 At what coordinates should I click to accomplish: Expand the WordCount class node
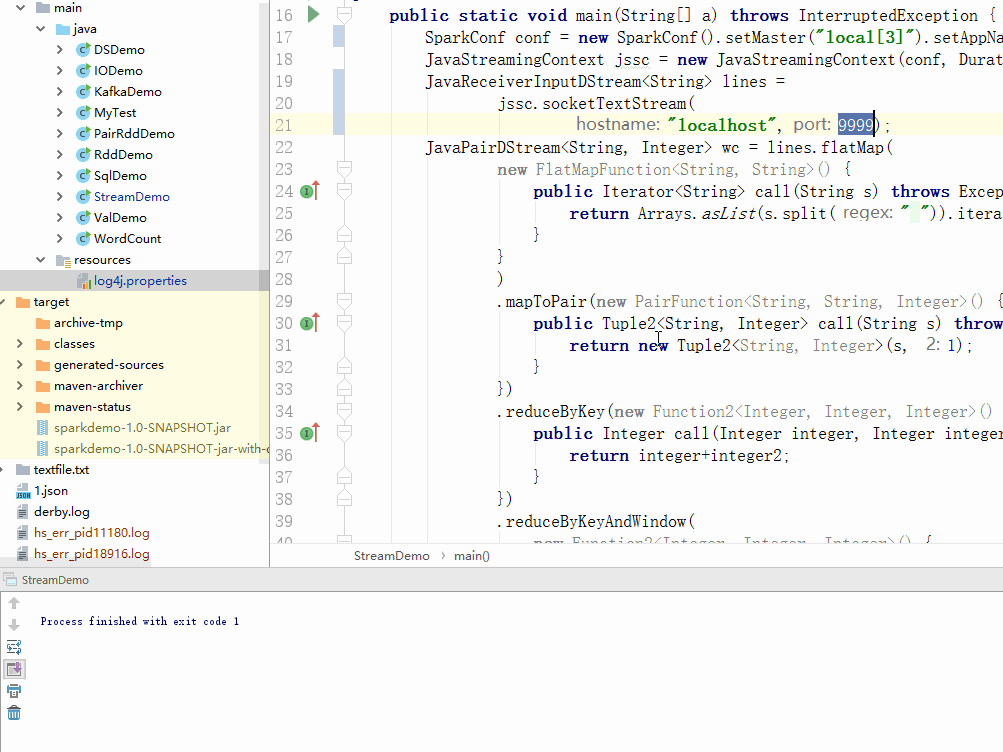(x=59, y=239)
